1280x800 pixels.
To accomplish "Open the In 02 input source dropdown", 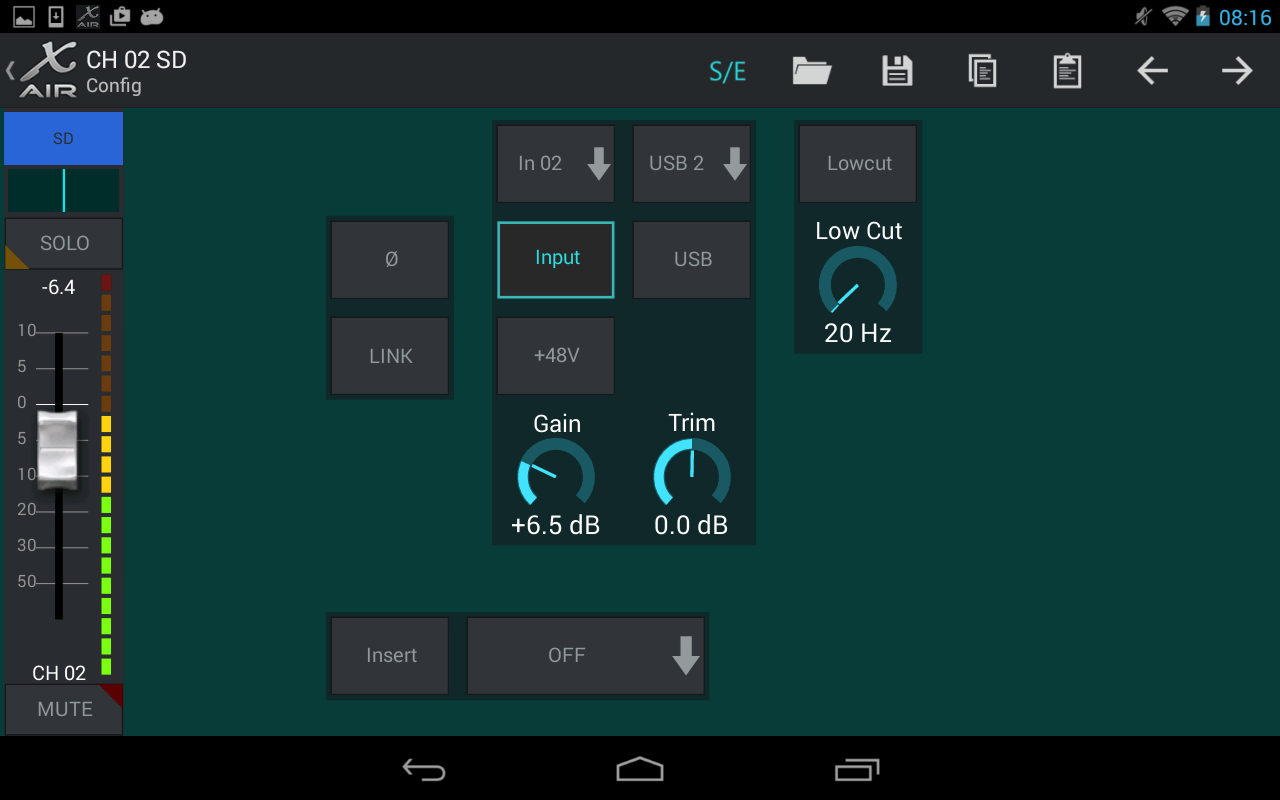I will (555, 162).
